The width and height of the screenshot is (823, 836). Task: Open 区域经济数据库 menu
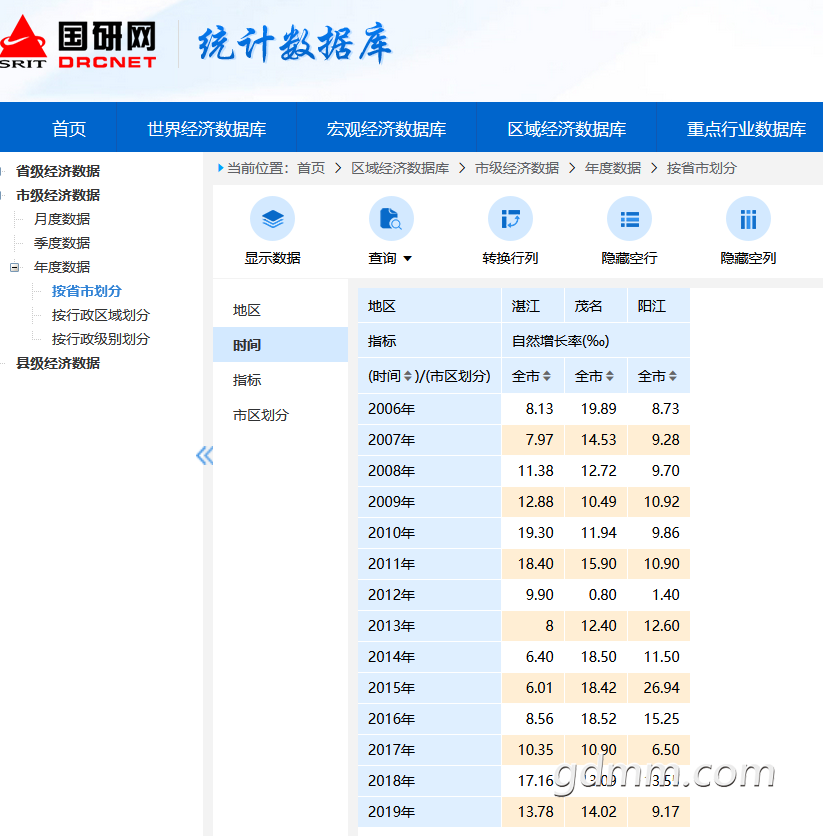point(567,128)
